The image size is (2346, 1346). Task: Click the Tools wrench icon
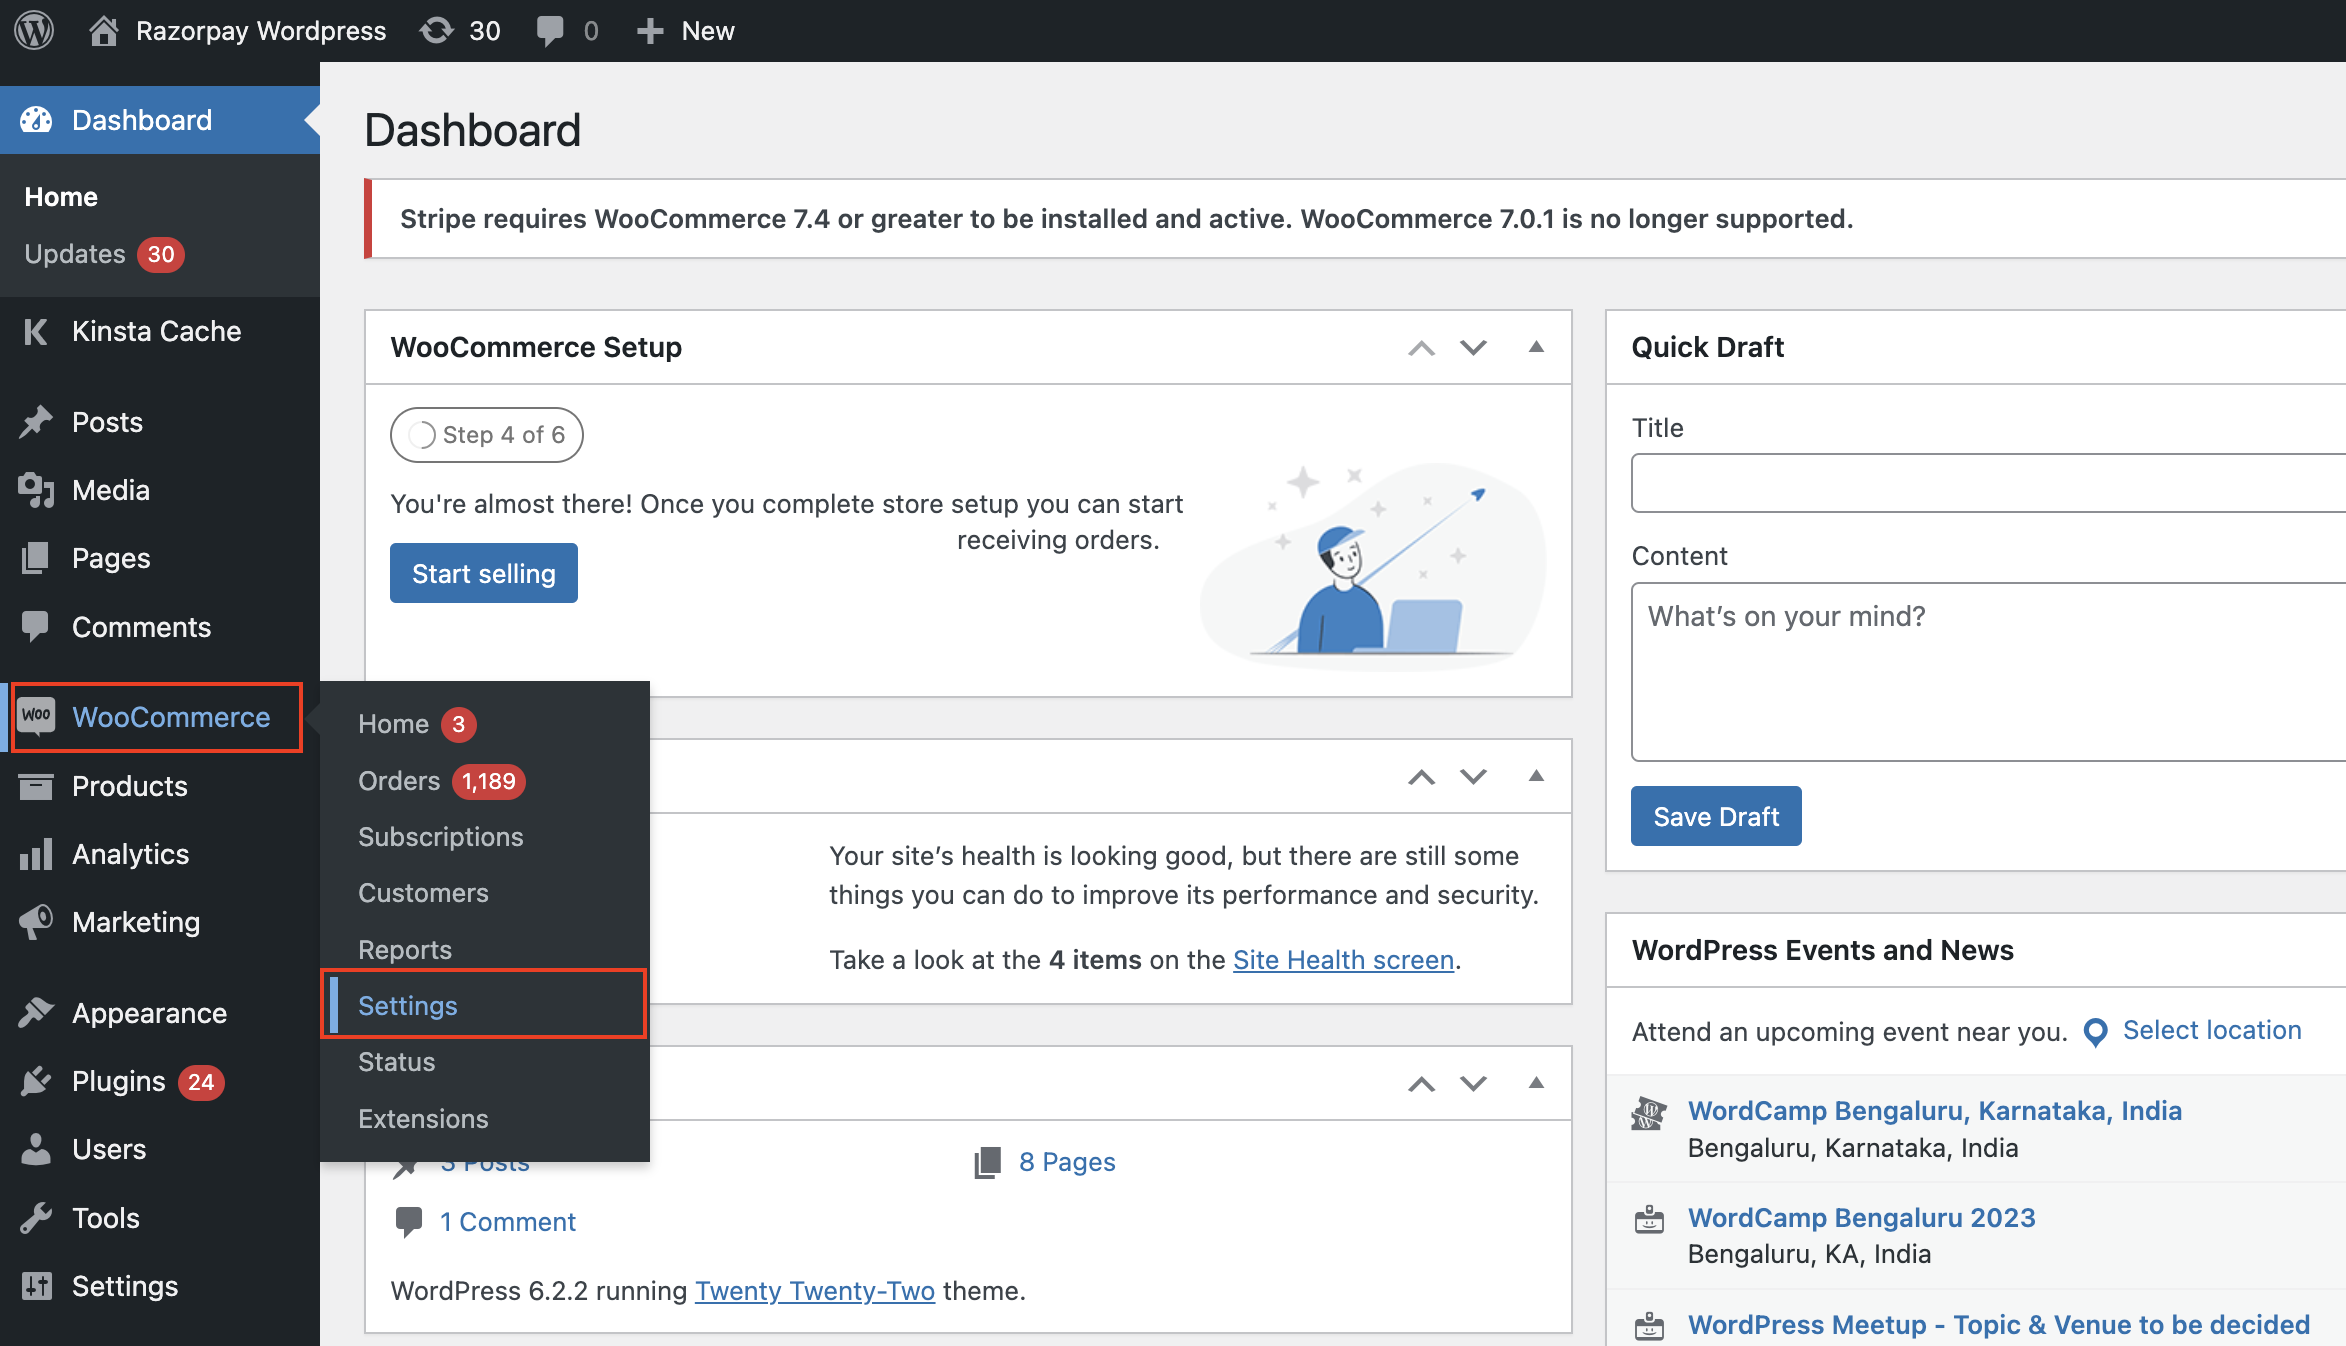(36, 1218)
